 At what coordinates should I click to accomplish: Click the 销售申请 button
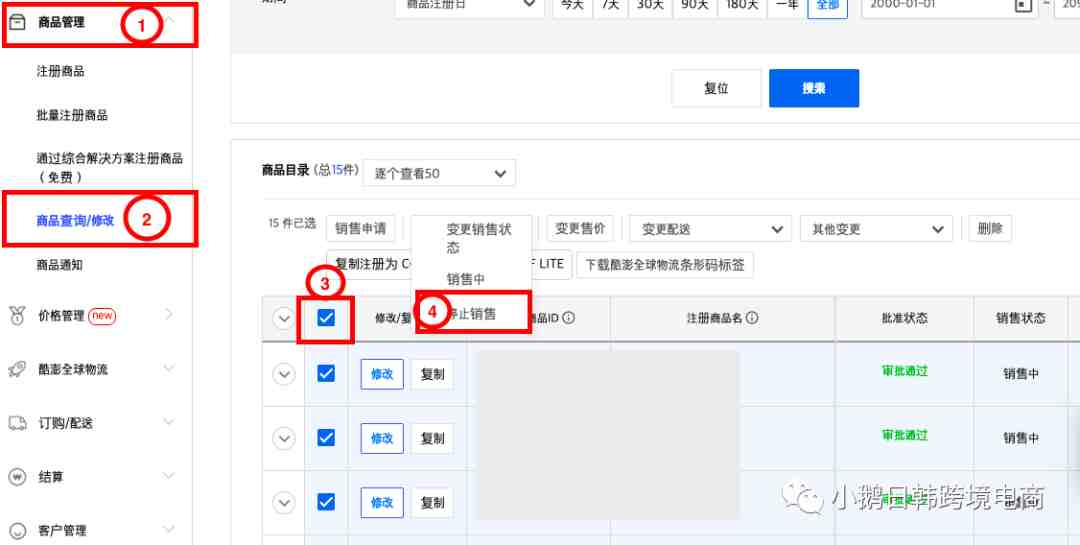361,229
